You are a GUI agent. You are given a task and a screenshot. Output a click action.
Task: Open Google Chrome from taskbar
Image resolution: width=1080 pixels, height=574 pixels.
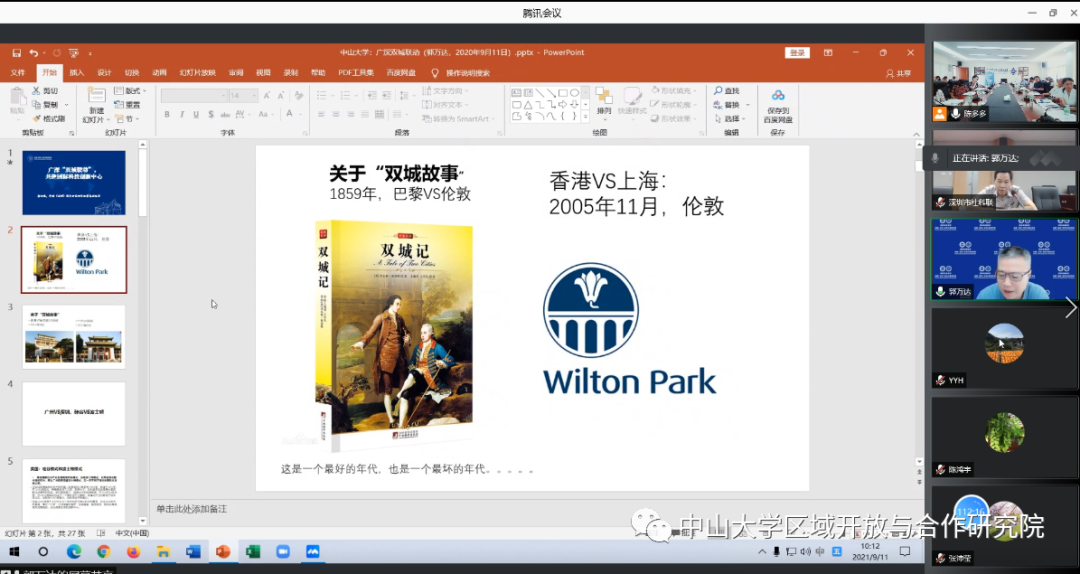click(x=103, y=552)
